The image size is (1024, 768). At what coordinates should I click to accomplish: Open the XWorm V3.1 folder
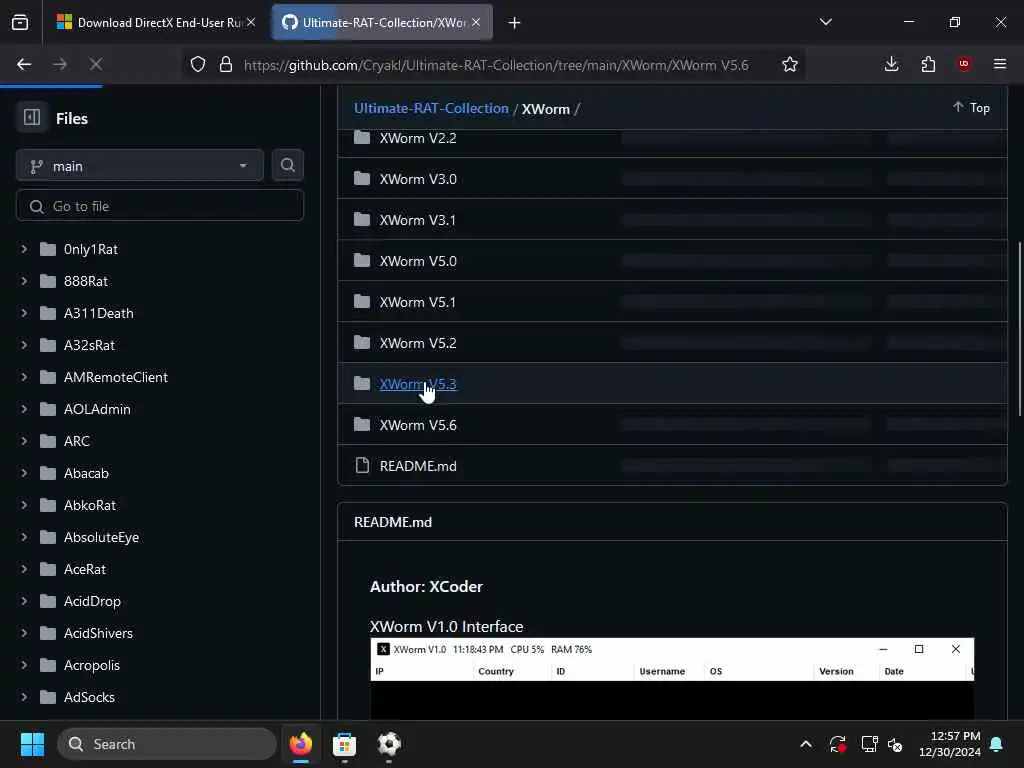click(418, 220)
